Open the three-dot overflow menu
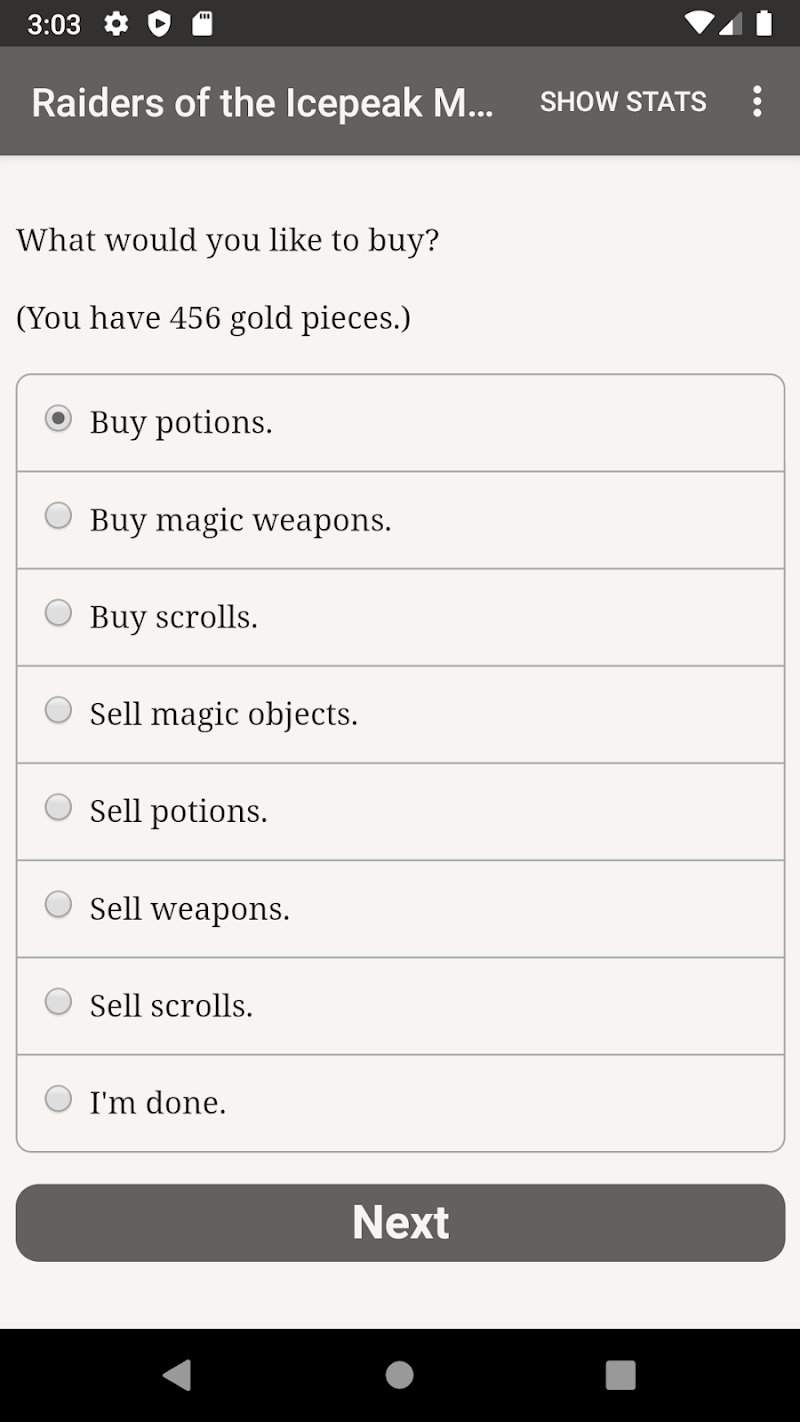This screenshot has height=1422, width=800. click(757, 101)
